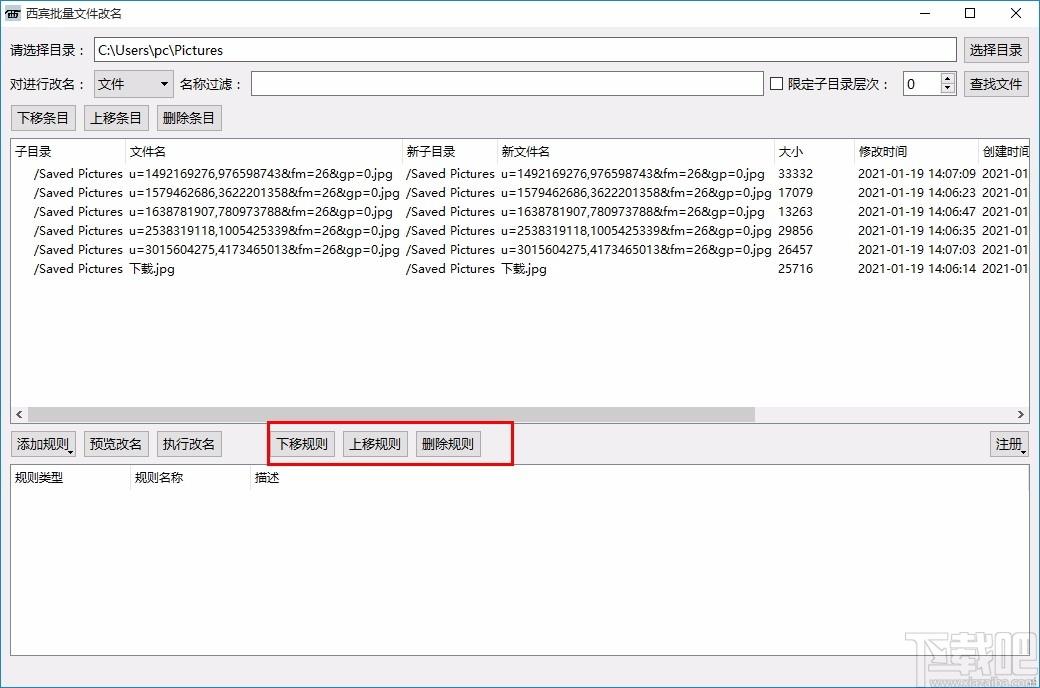Click size value 29856
The height and width of the screenshot is (688, 1040).
pos(795,231)
